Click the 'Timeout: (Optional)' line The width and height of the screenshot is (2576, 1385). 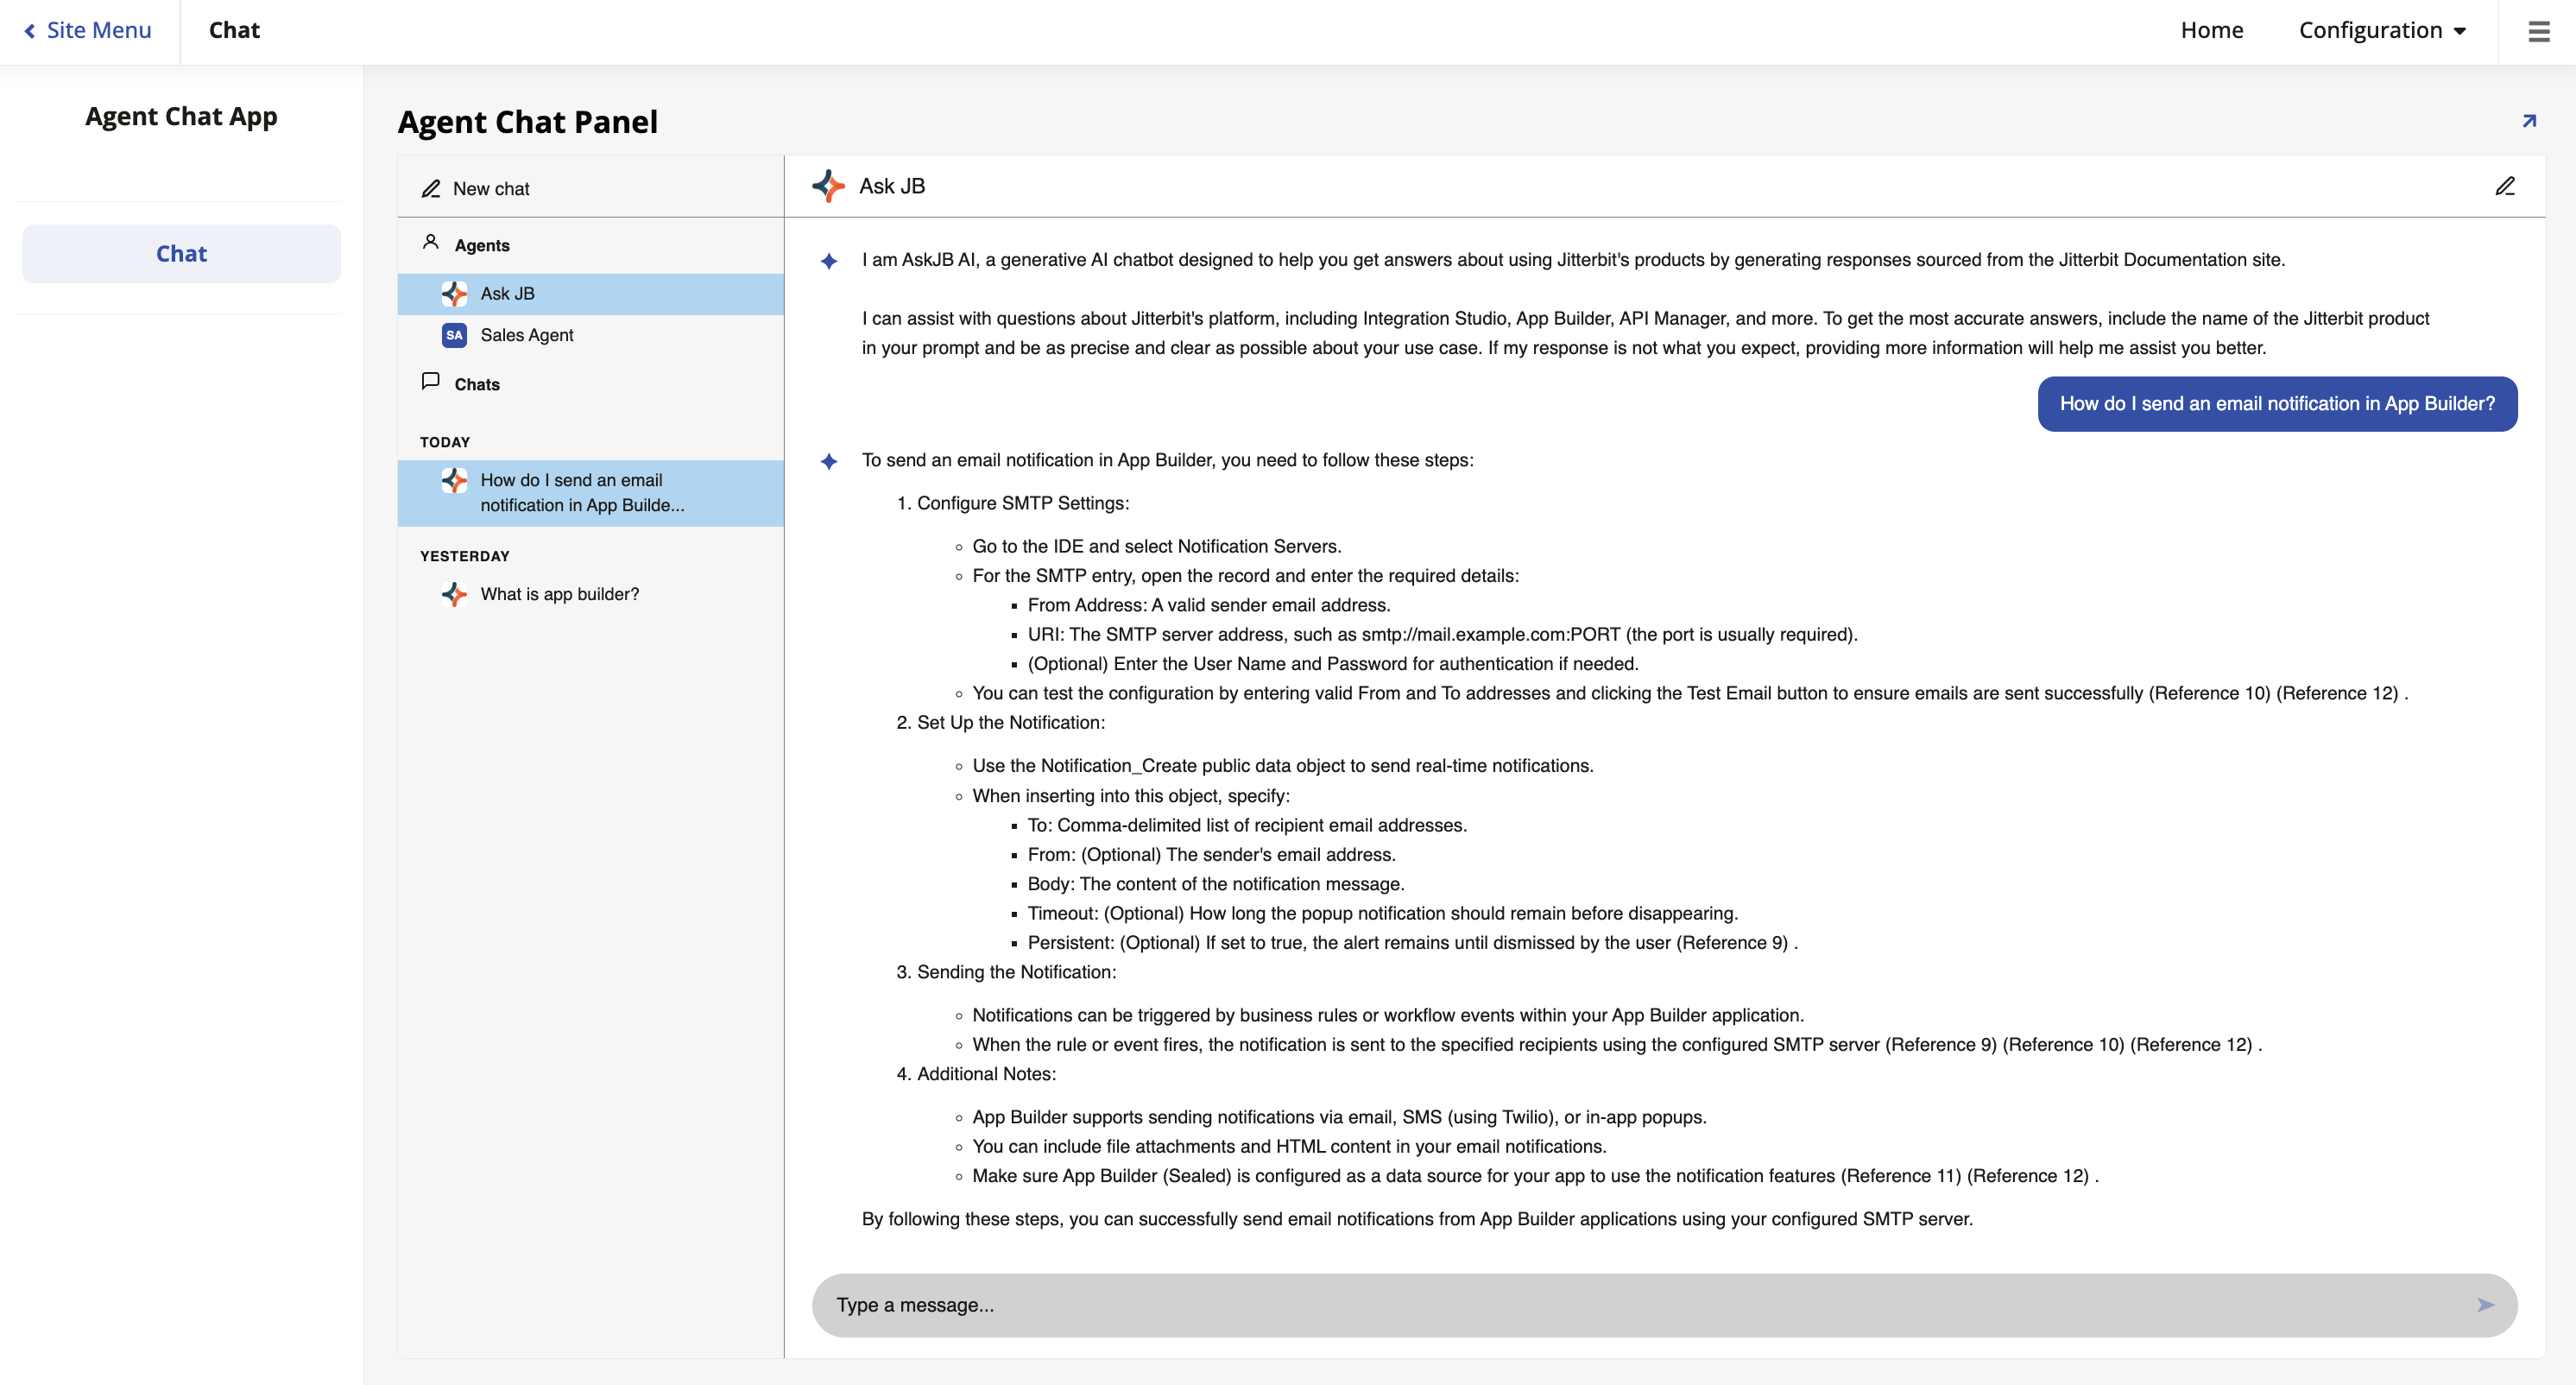coord(1383,914)
